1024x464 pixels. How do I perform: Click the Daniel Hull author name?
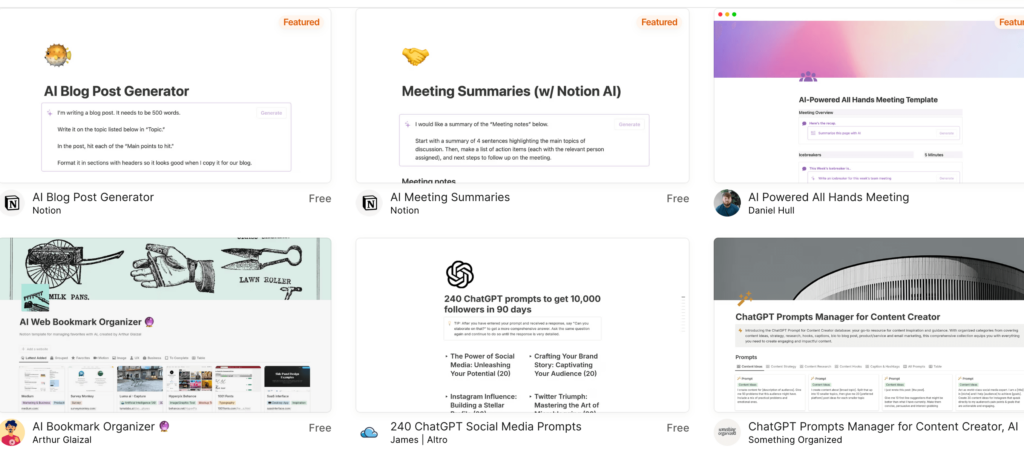[x=772, y=210]
